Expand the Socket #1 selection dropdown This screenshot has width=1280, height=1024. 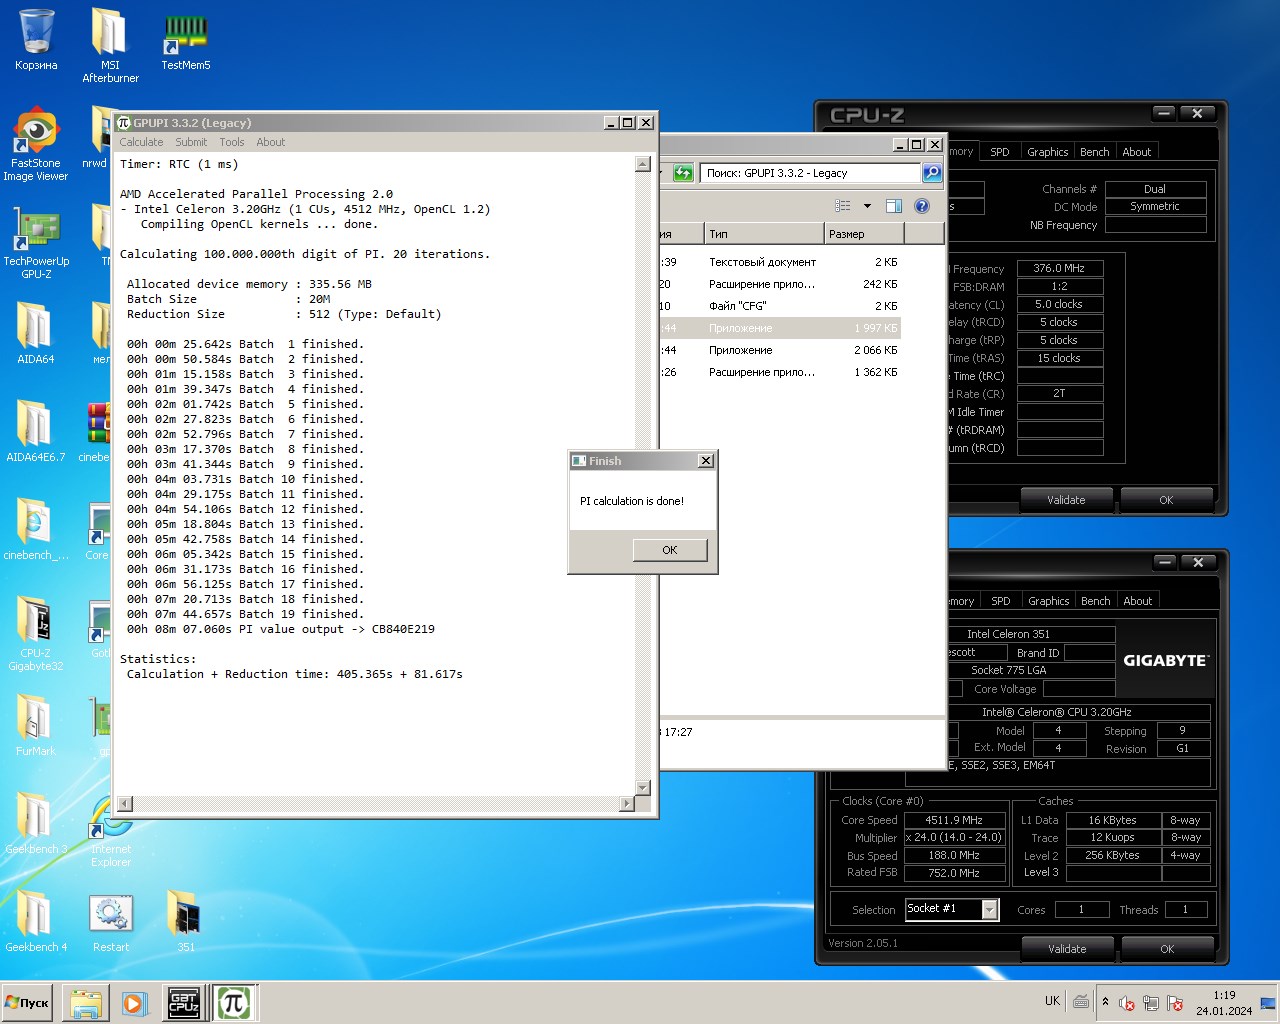coord(989,909)
